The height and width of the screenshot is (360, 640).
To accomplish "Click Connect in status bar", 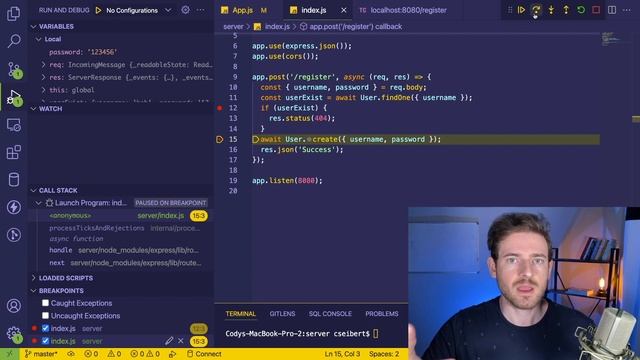I will tap(204, 354).
